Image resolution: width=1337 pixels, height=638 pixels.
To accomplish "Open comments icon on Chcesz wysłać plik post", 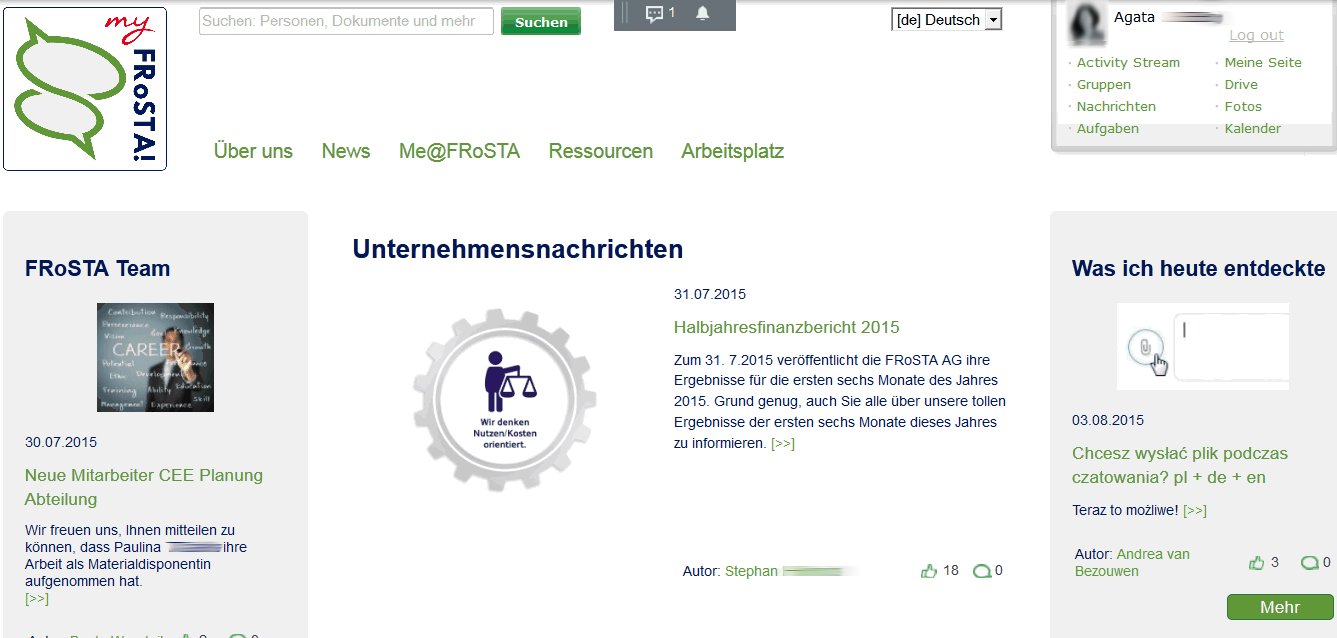I will [1309, 563].
